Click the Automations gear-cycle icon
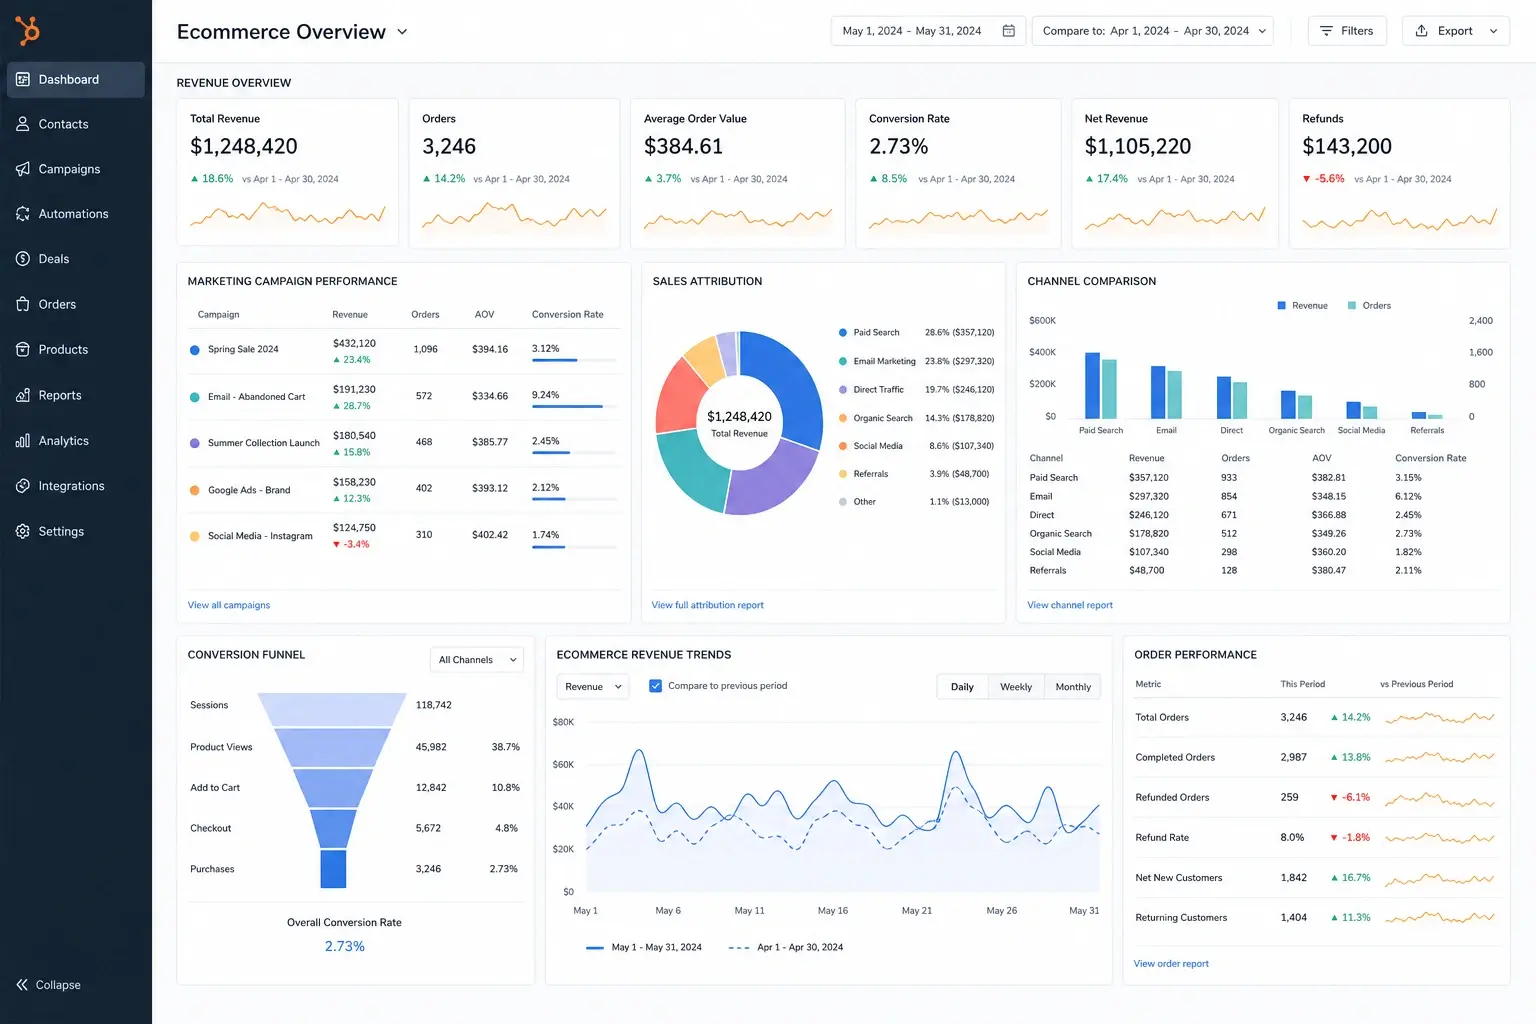Image resolution: width=1536 pixels, height=1024 pixels. pos(23,214)
